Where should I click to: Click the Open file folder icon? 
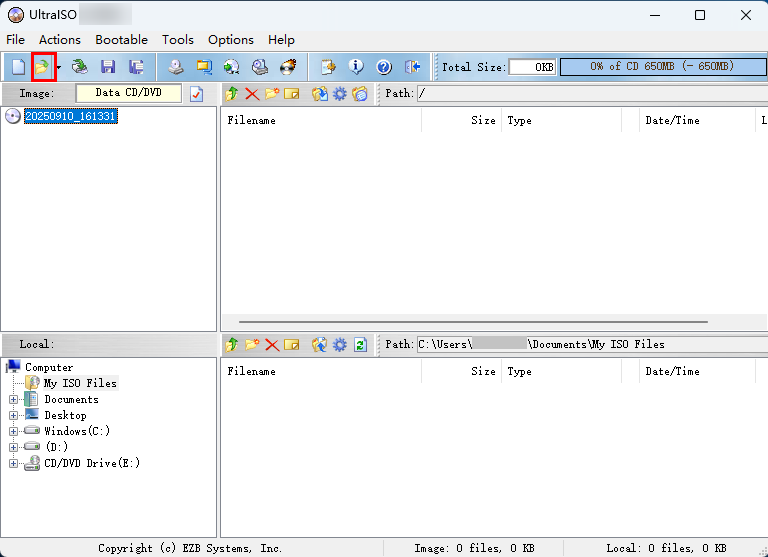(x=42, y=67)
